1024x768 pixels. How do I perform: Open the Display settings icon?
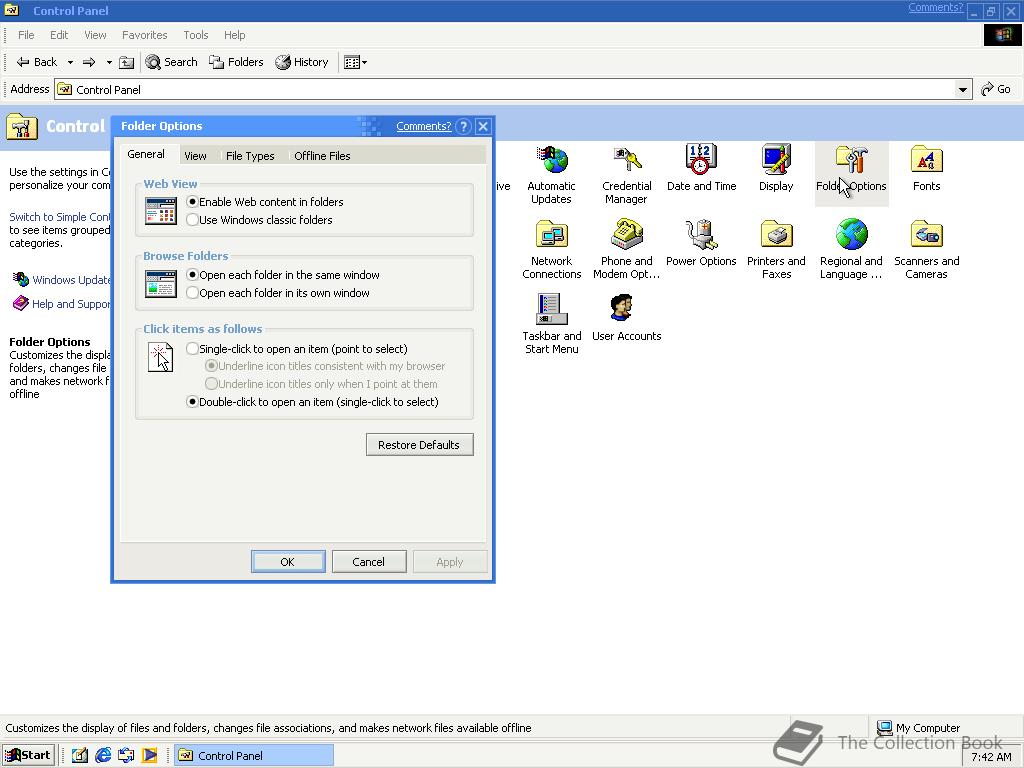click(x=776, y=168)
